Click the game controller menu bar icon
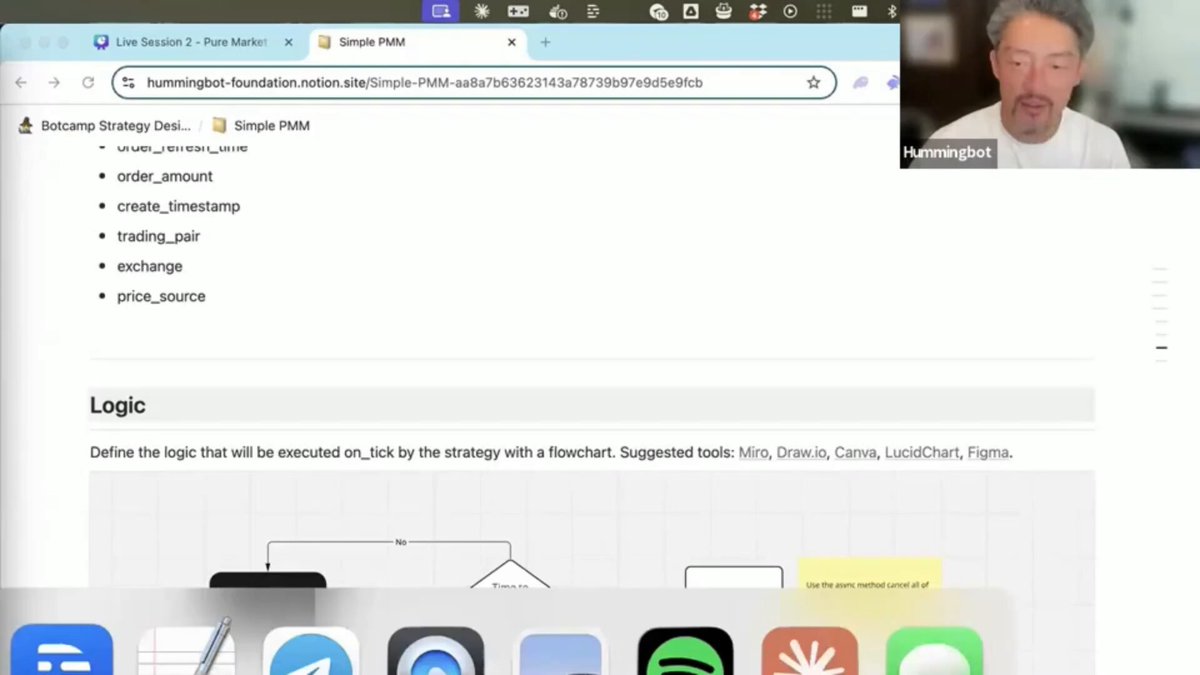 tap(518, 11)
